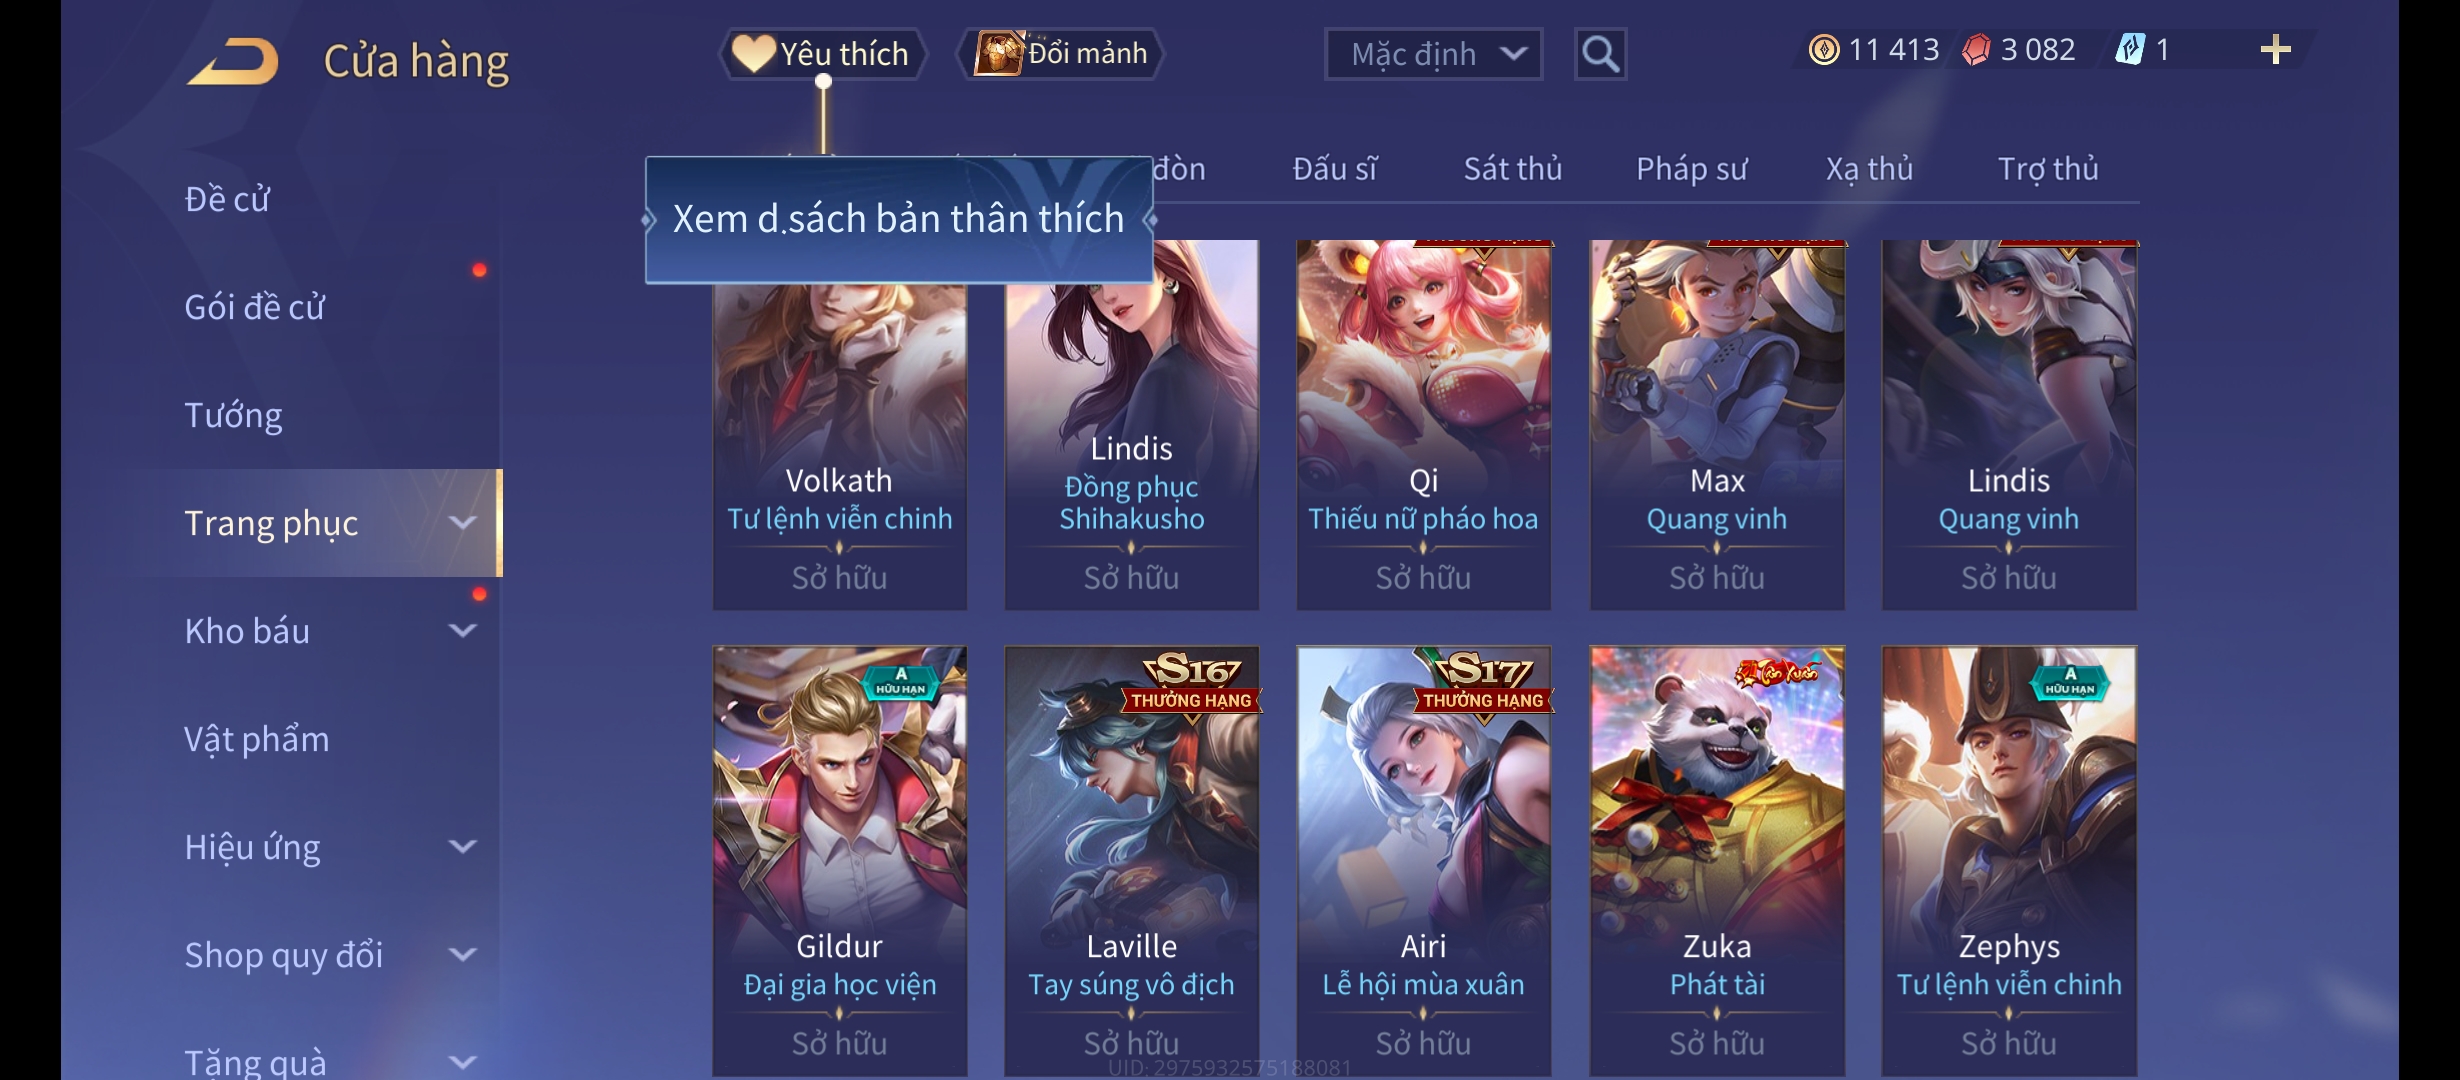This screenshot has width=2460, height=1080.
Task: Tap the gold coin currency icon
Action: click(1824, 50)
